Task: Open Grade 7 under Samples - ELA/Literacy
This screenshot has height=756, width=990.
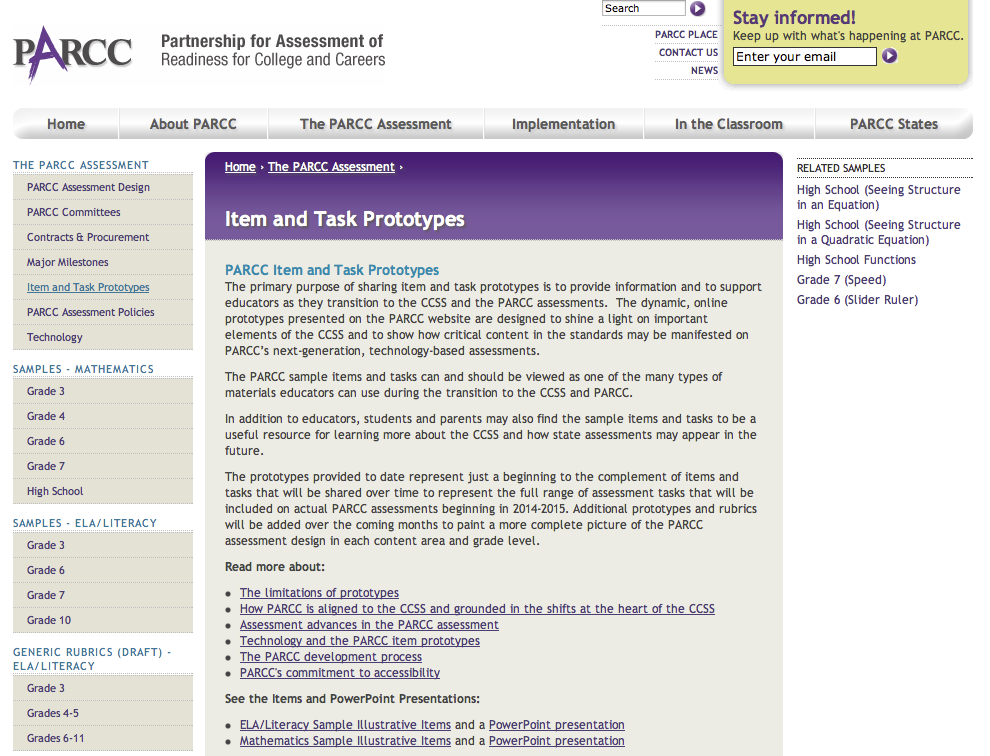Action: pyautogui.click(x=103, y=595)
